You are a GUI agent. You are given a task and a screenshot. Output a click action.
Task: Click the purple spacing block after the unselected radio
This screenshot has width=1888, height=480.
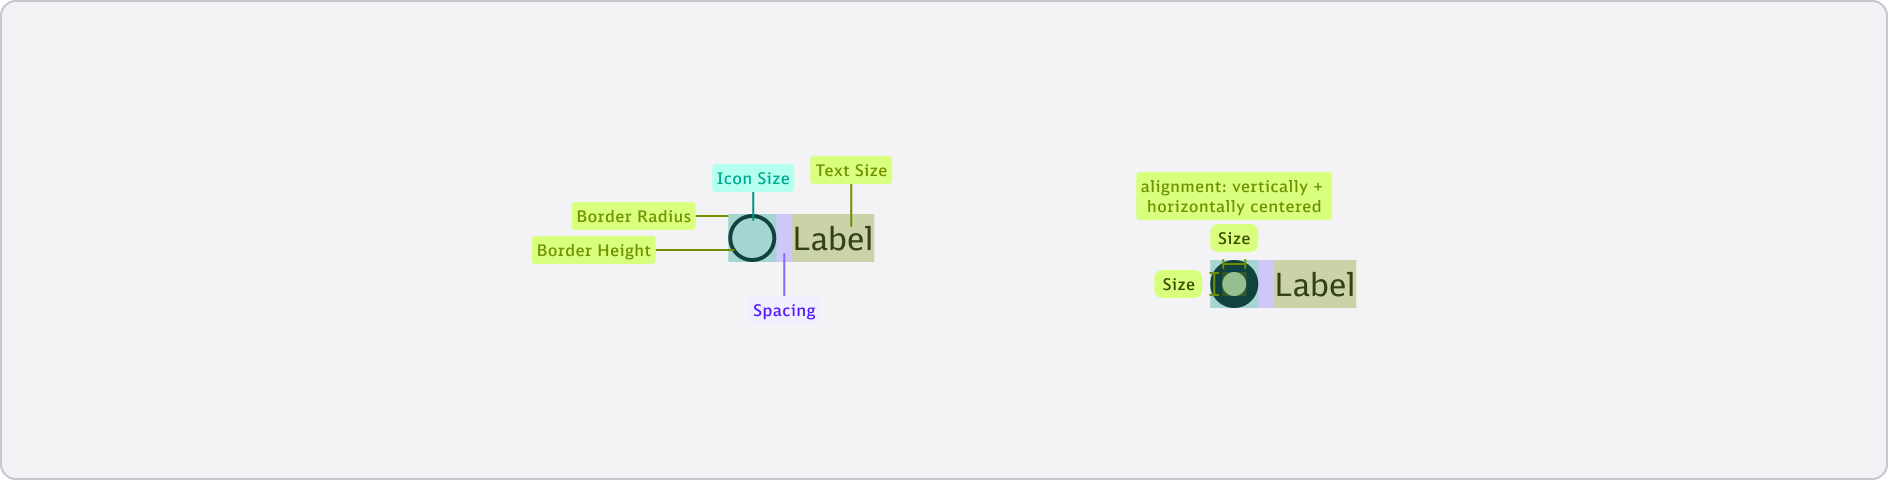[785, 232]
